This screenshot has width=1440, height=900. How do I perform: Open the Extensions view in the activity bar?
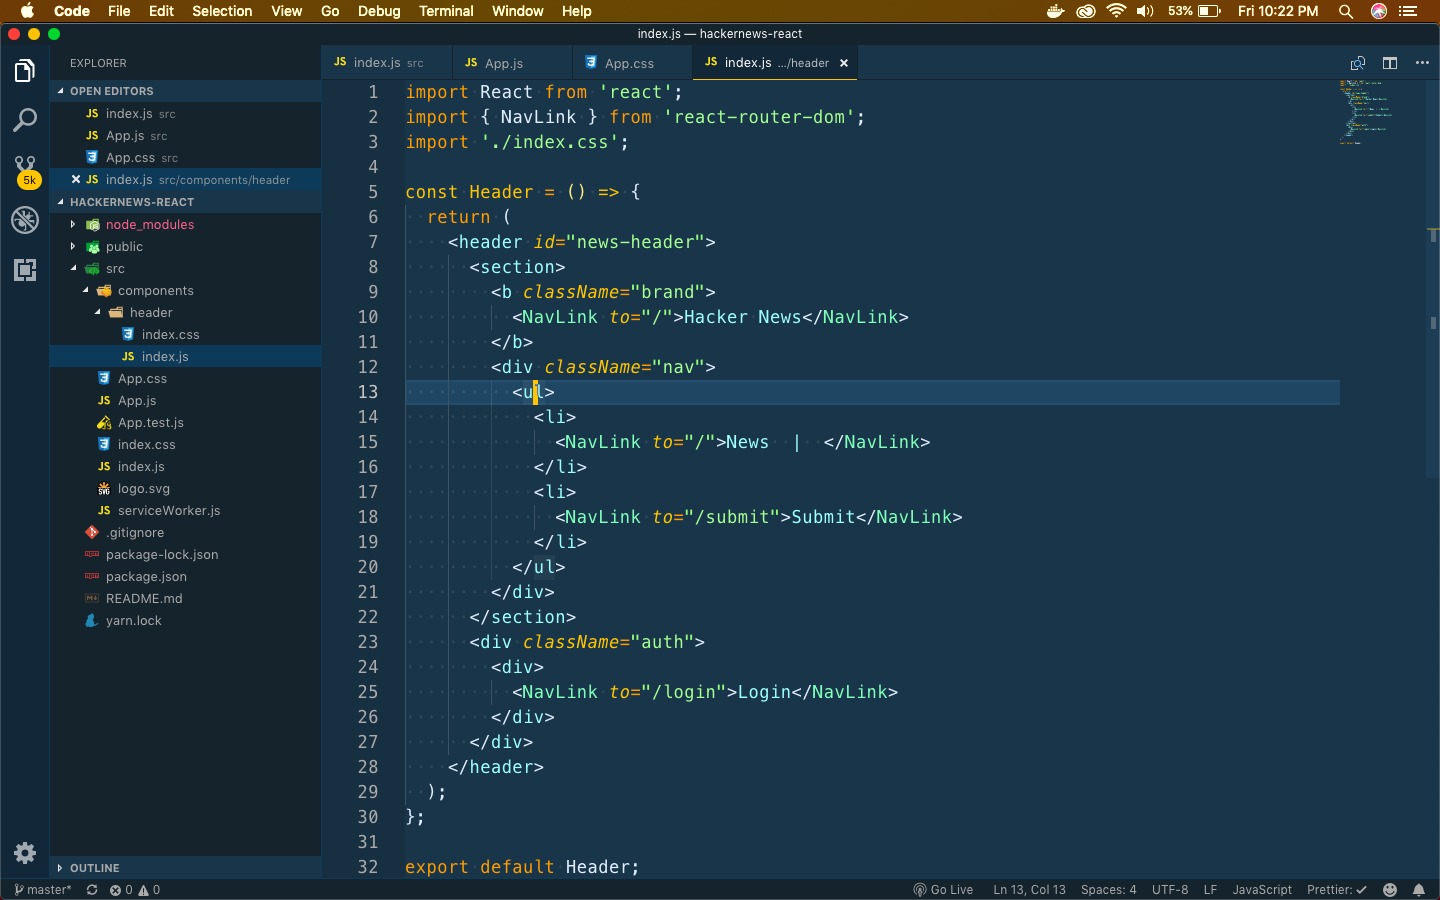(25, 270)
